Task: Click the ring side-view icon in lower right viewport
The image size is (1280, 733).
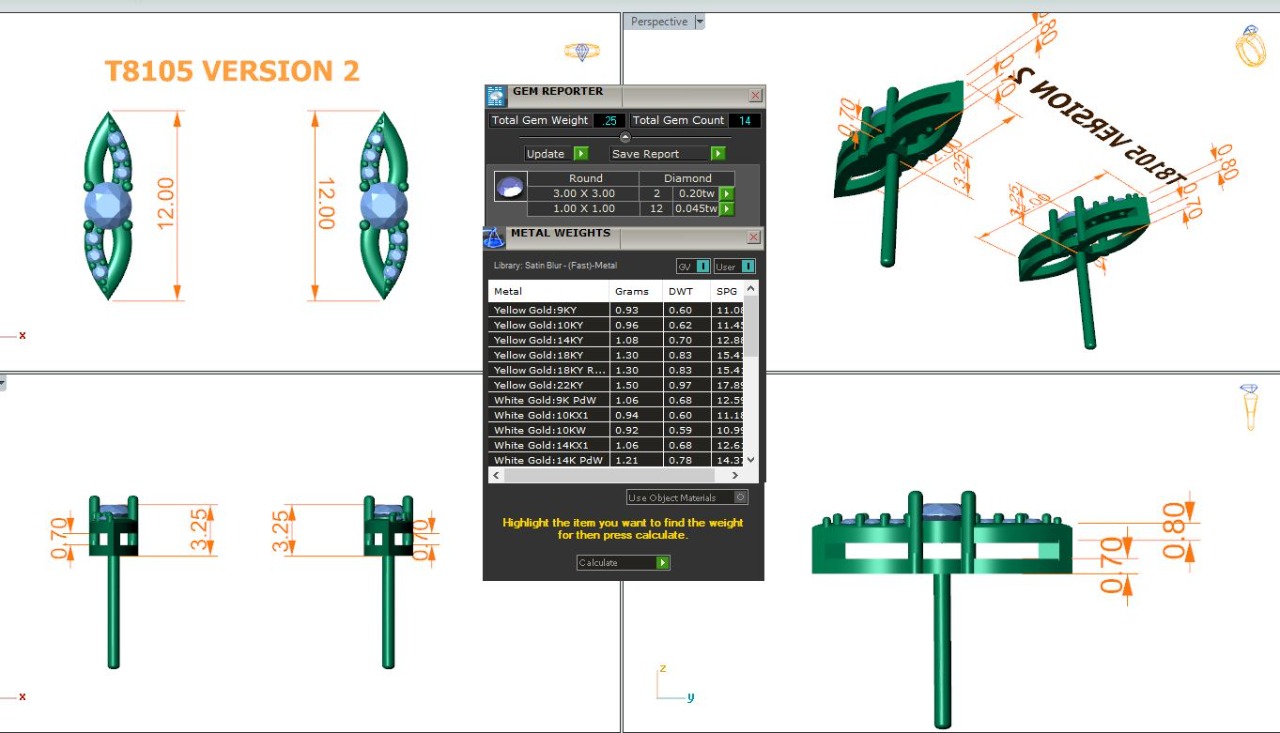Action: click(x=1249, y=406)
